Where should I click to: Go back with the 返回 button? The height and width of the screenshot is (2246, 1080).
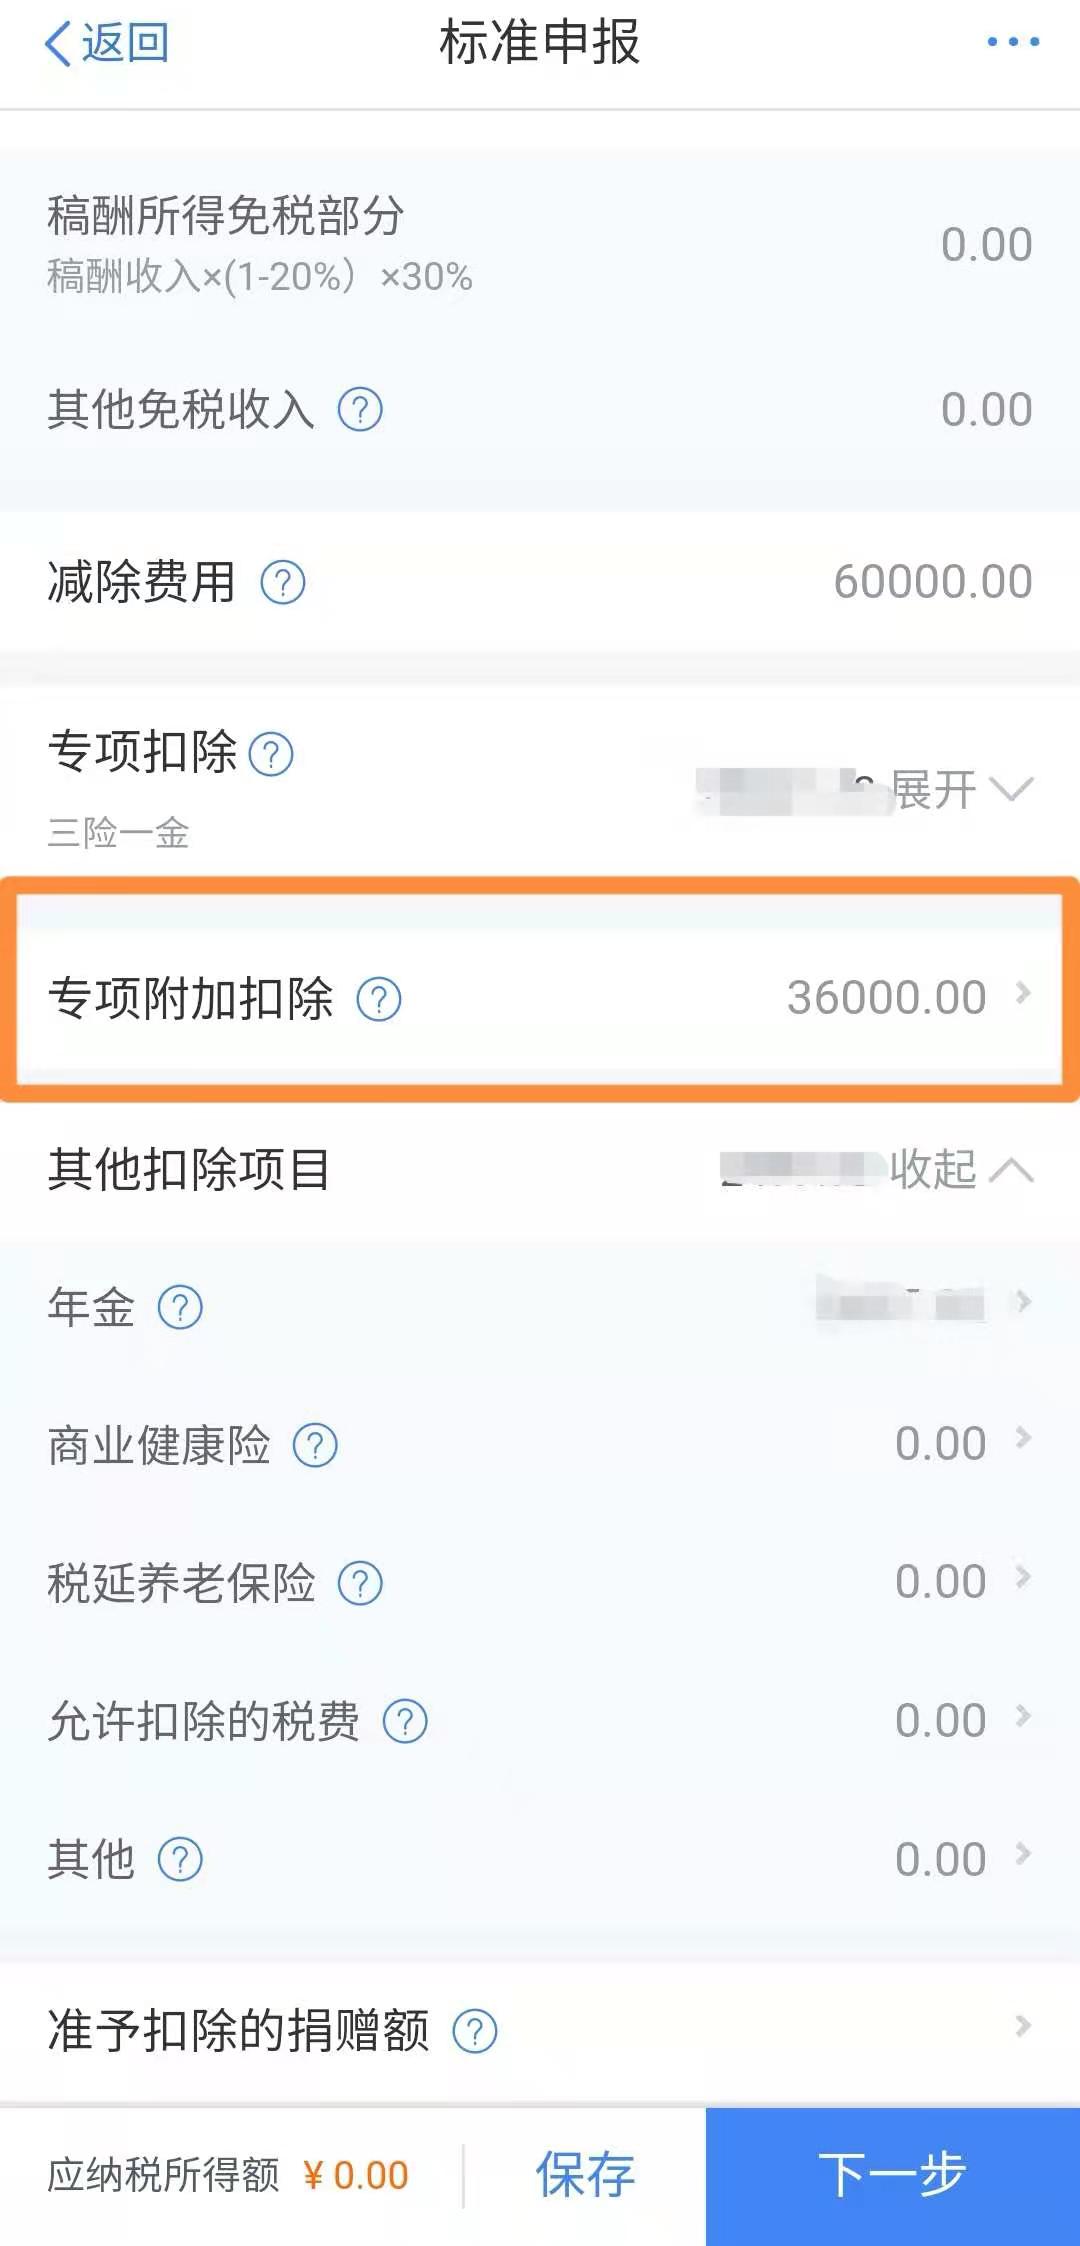107,43
